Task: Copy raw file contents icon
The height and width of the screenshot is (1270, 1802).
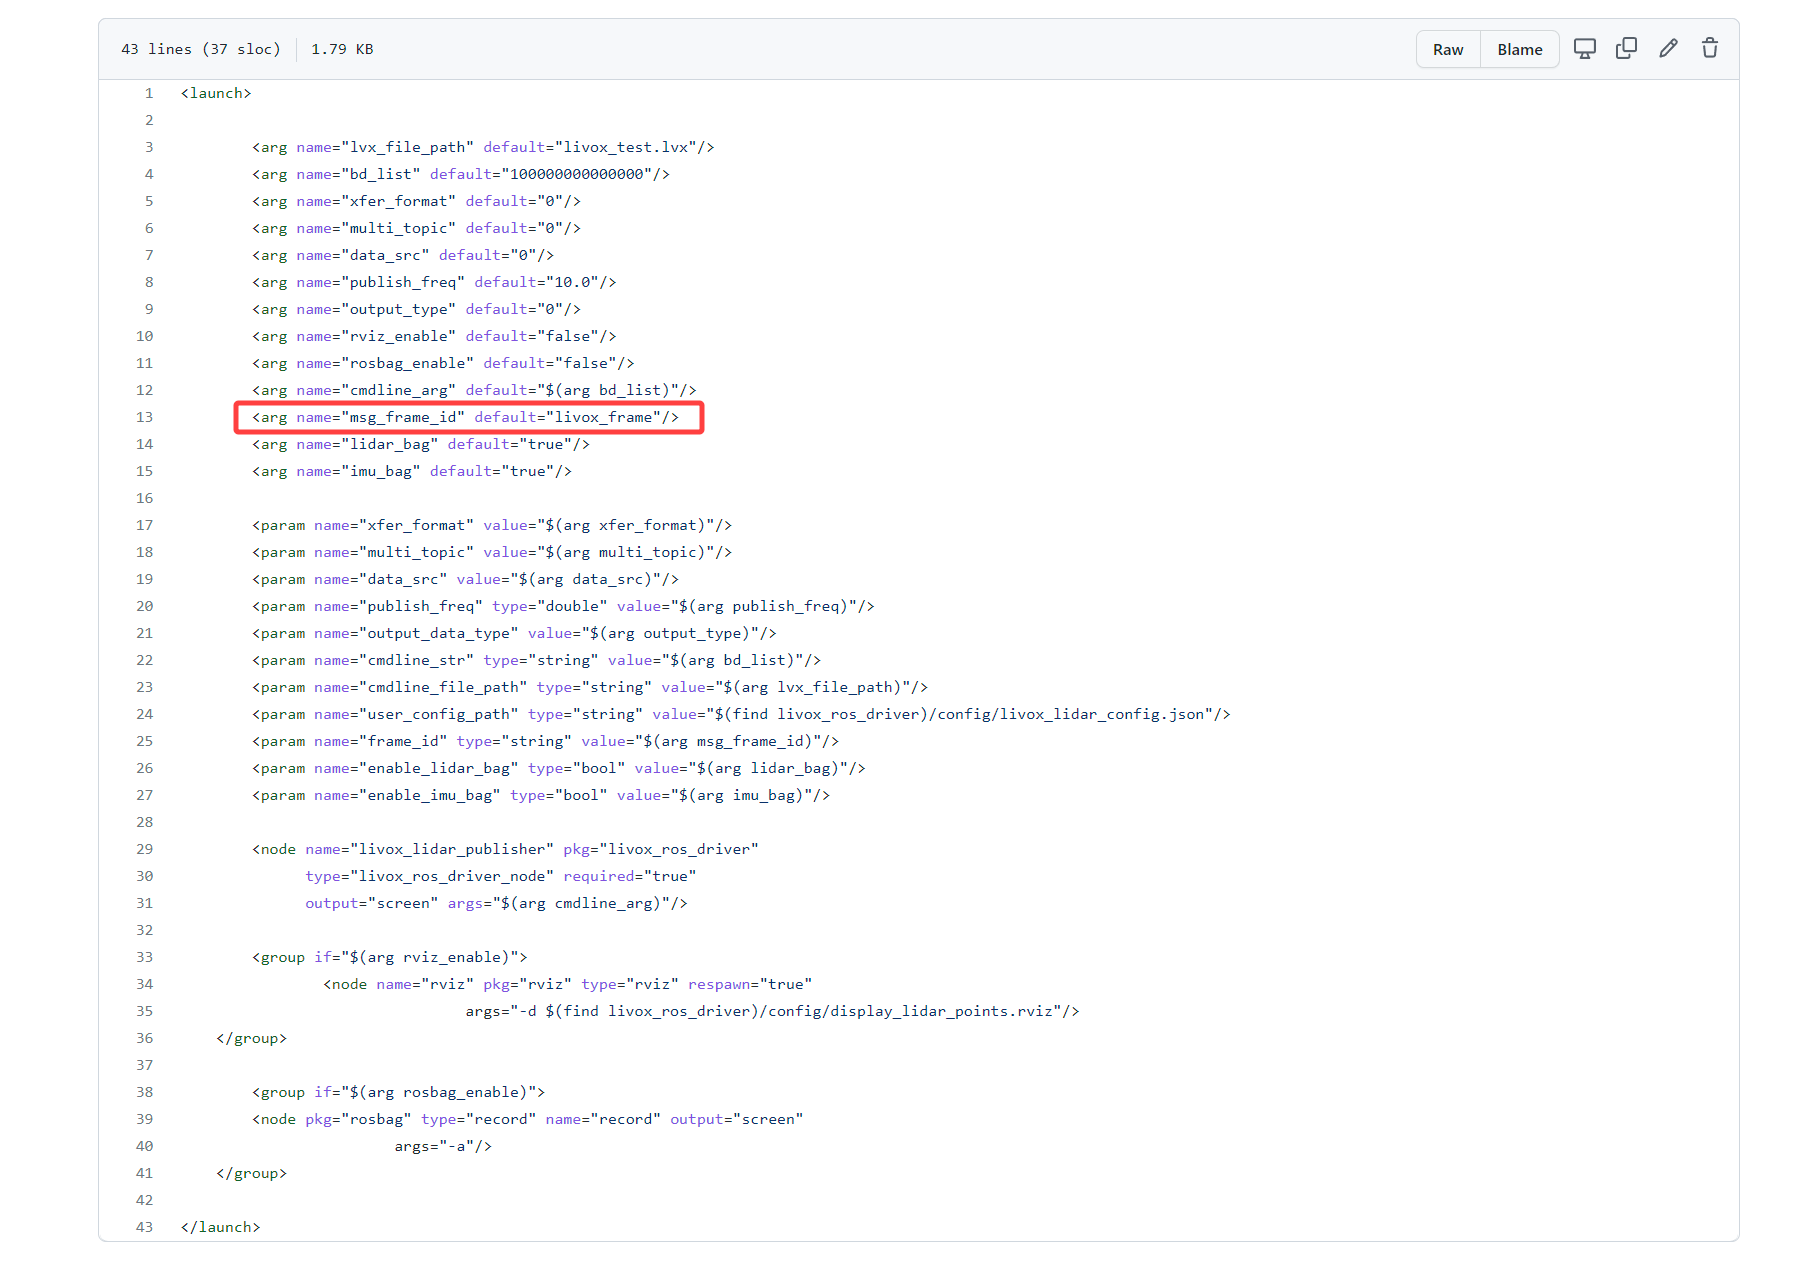Action: 1626,49
